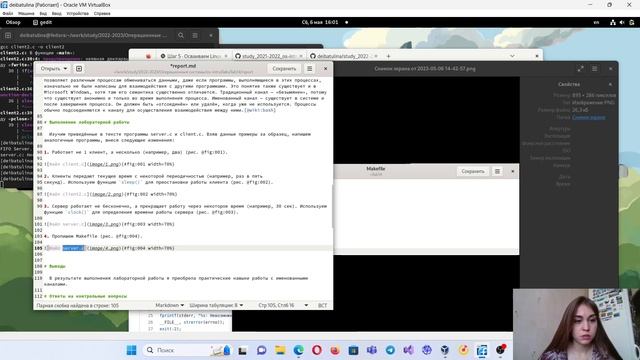Open the Машина menu in VirtualBox

(26, 13)
